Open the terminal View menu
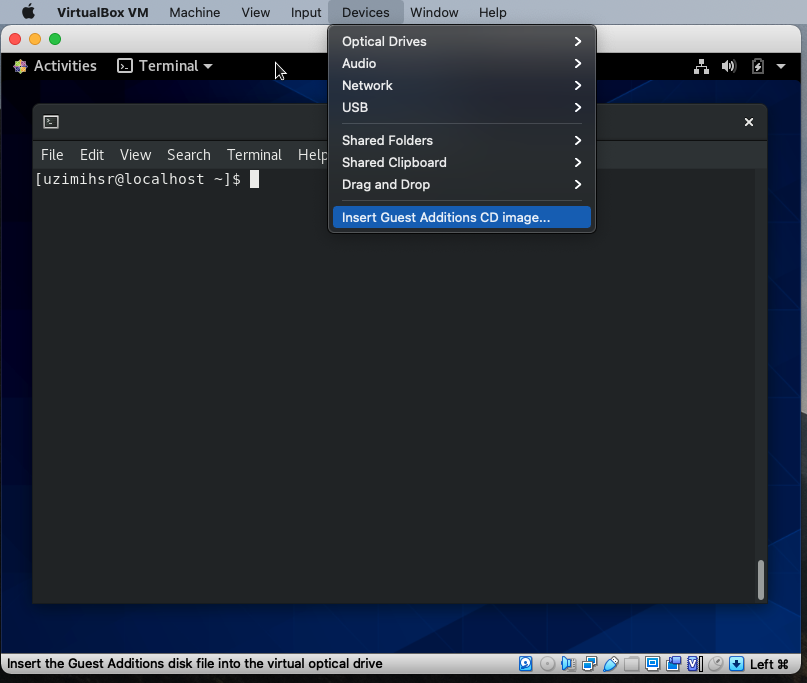The image size is (807, 683). 135,155
